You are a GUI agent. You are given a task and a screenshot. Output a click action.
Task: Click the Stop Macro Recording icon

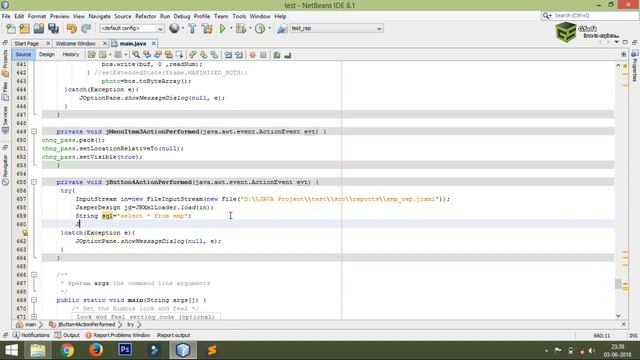tap(263, 55)
